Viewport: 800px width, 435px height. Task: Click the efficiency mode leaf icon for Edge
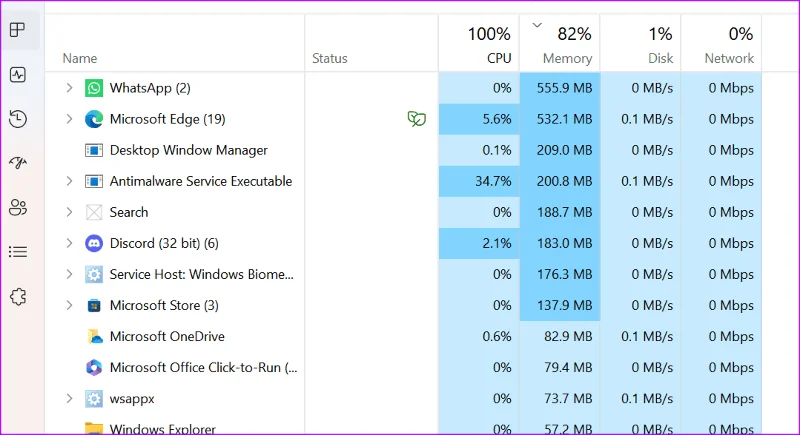point(416,119)
